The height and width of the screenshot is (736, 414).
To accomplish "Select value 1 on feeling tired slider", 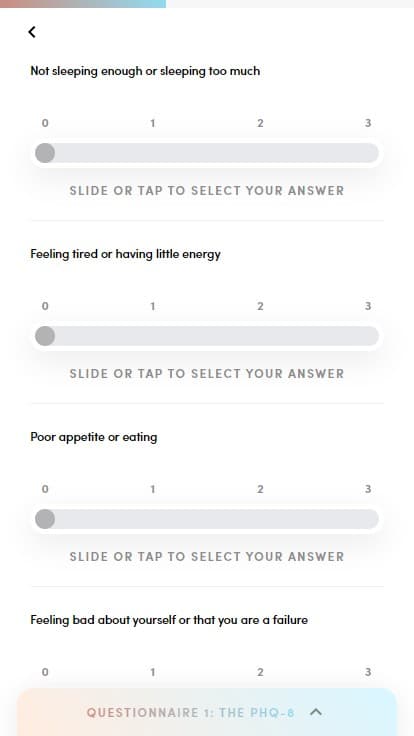I will point(153,336).
